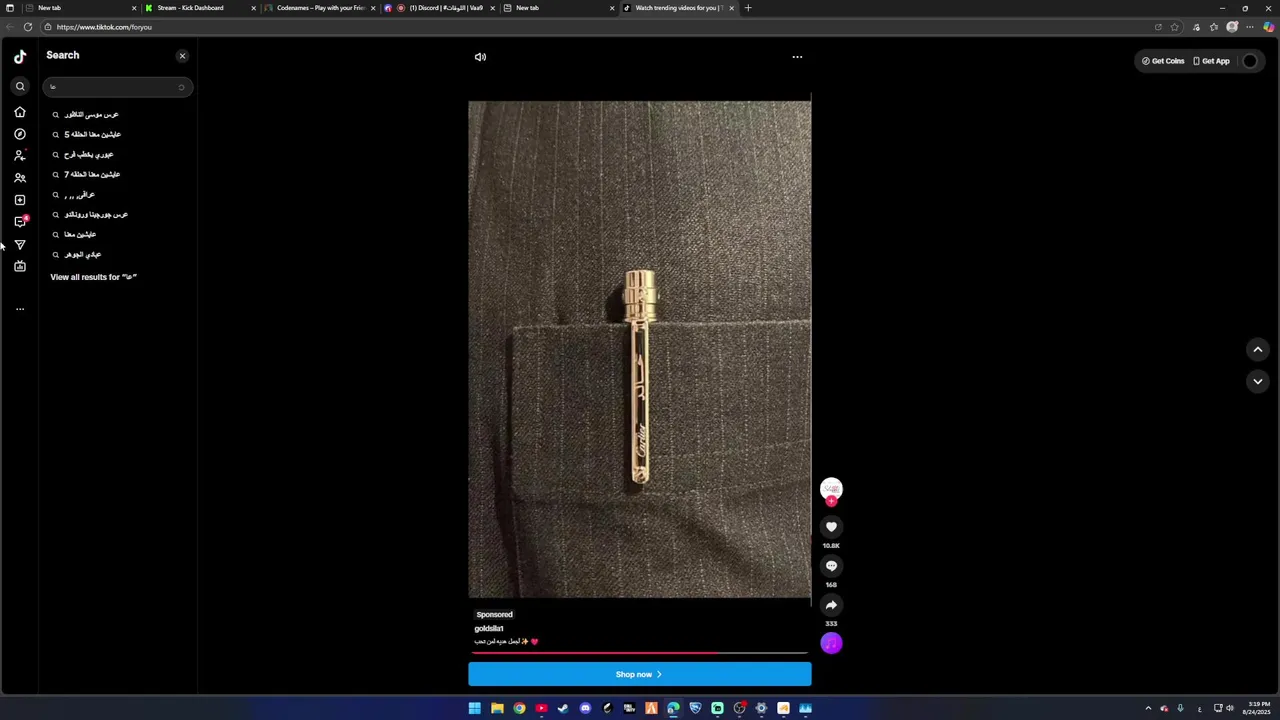Like the video with the heart icon
This screenshot has height=720, width=1280.
tap(831, 527)
